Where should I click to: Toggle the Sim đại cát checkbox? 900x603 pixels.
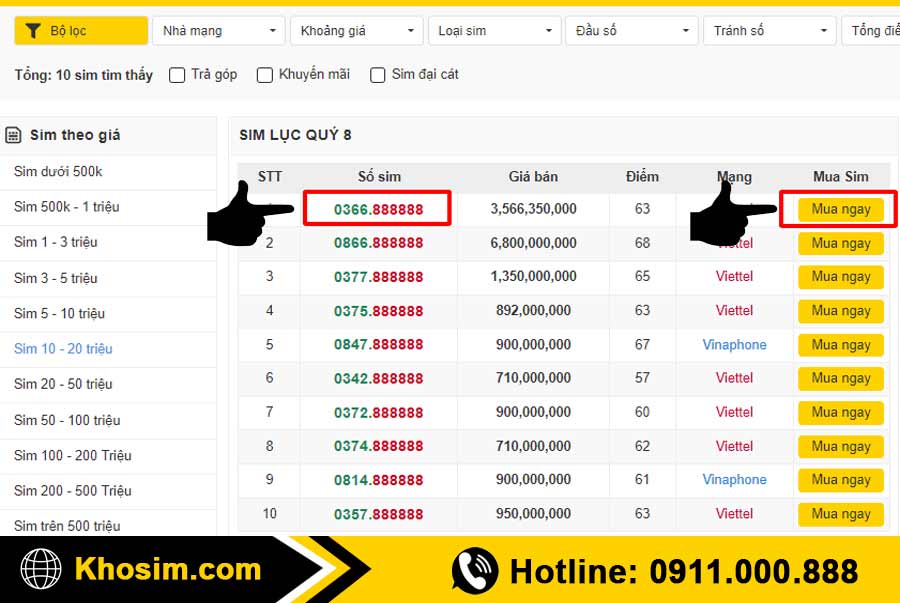(x=378, y=75)
